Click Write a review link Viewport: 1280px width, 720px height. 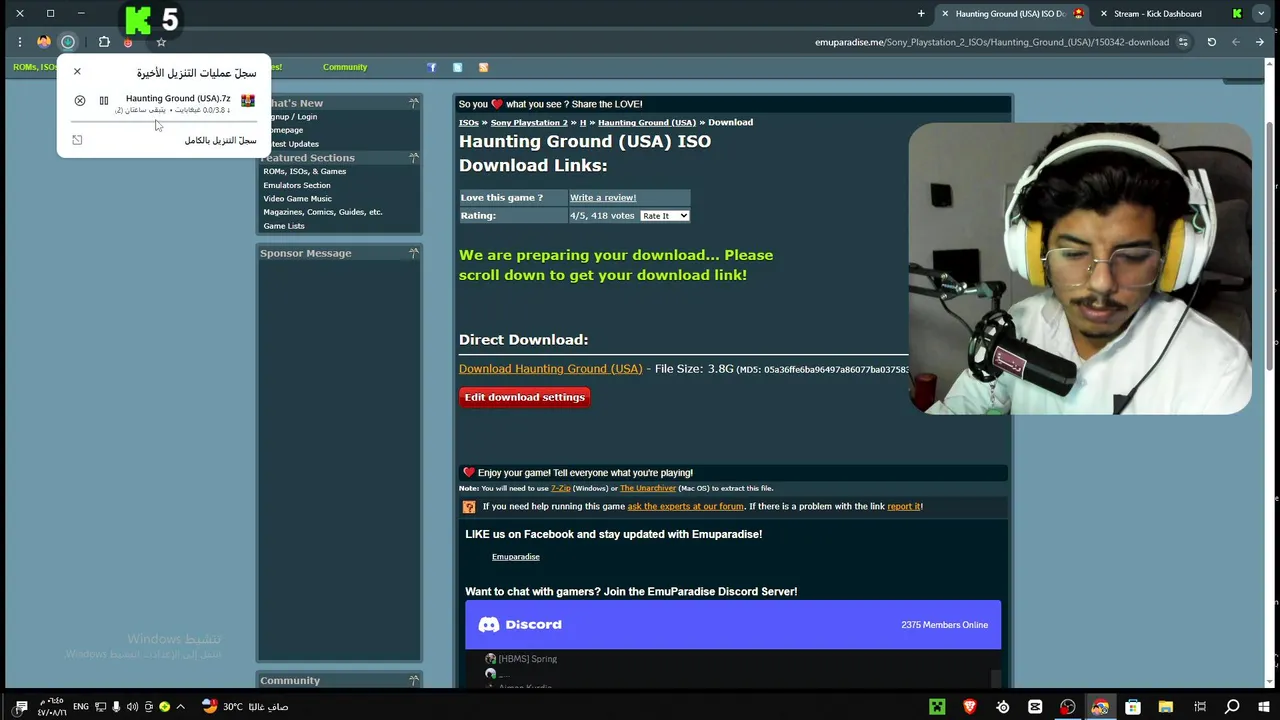tap(602, 198)
